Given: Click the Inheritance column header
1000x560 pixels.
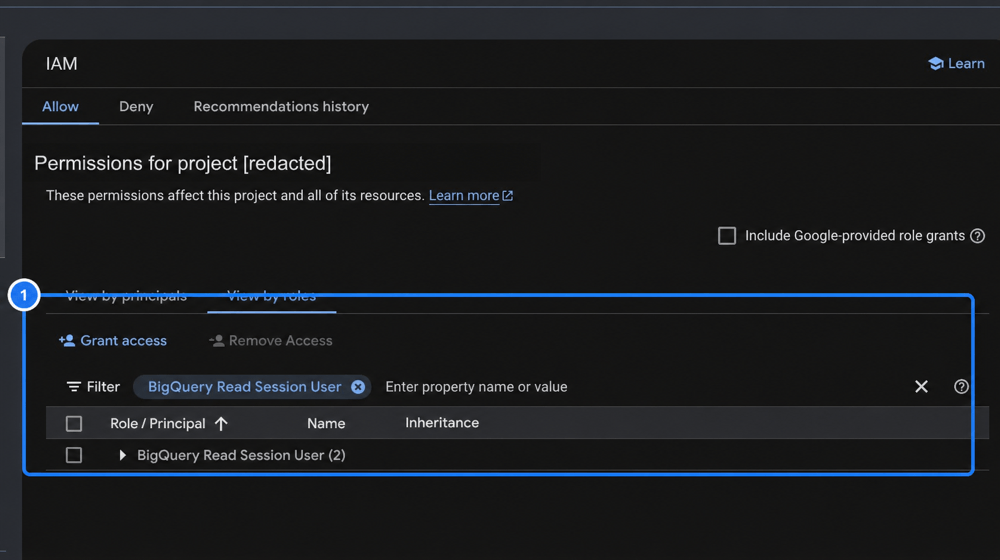Looking at the screenshot, I should click(442, 423).
